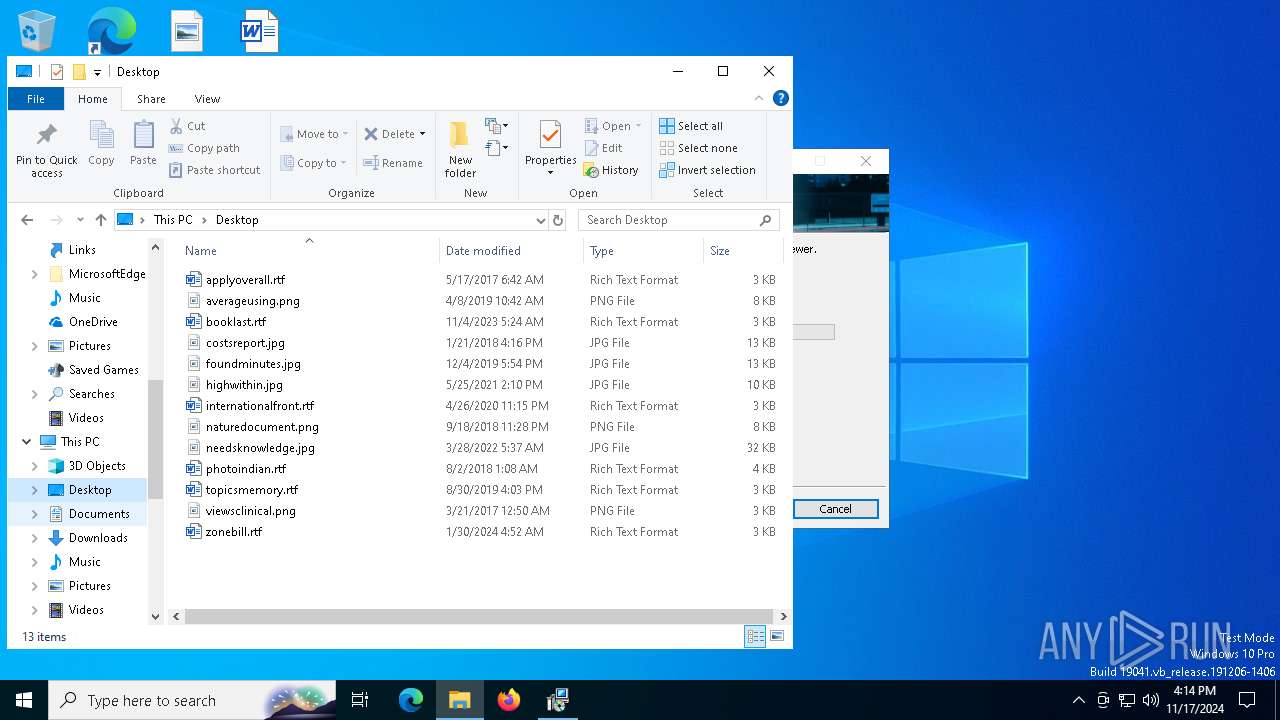Sort by Name column header
1280x720 pixels.
click(309, 251)
